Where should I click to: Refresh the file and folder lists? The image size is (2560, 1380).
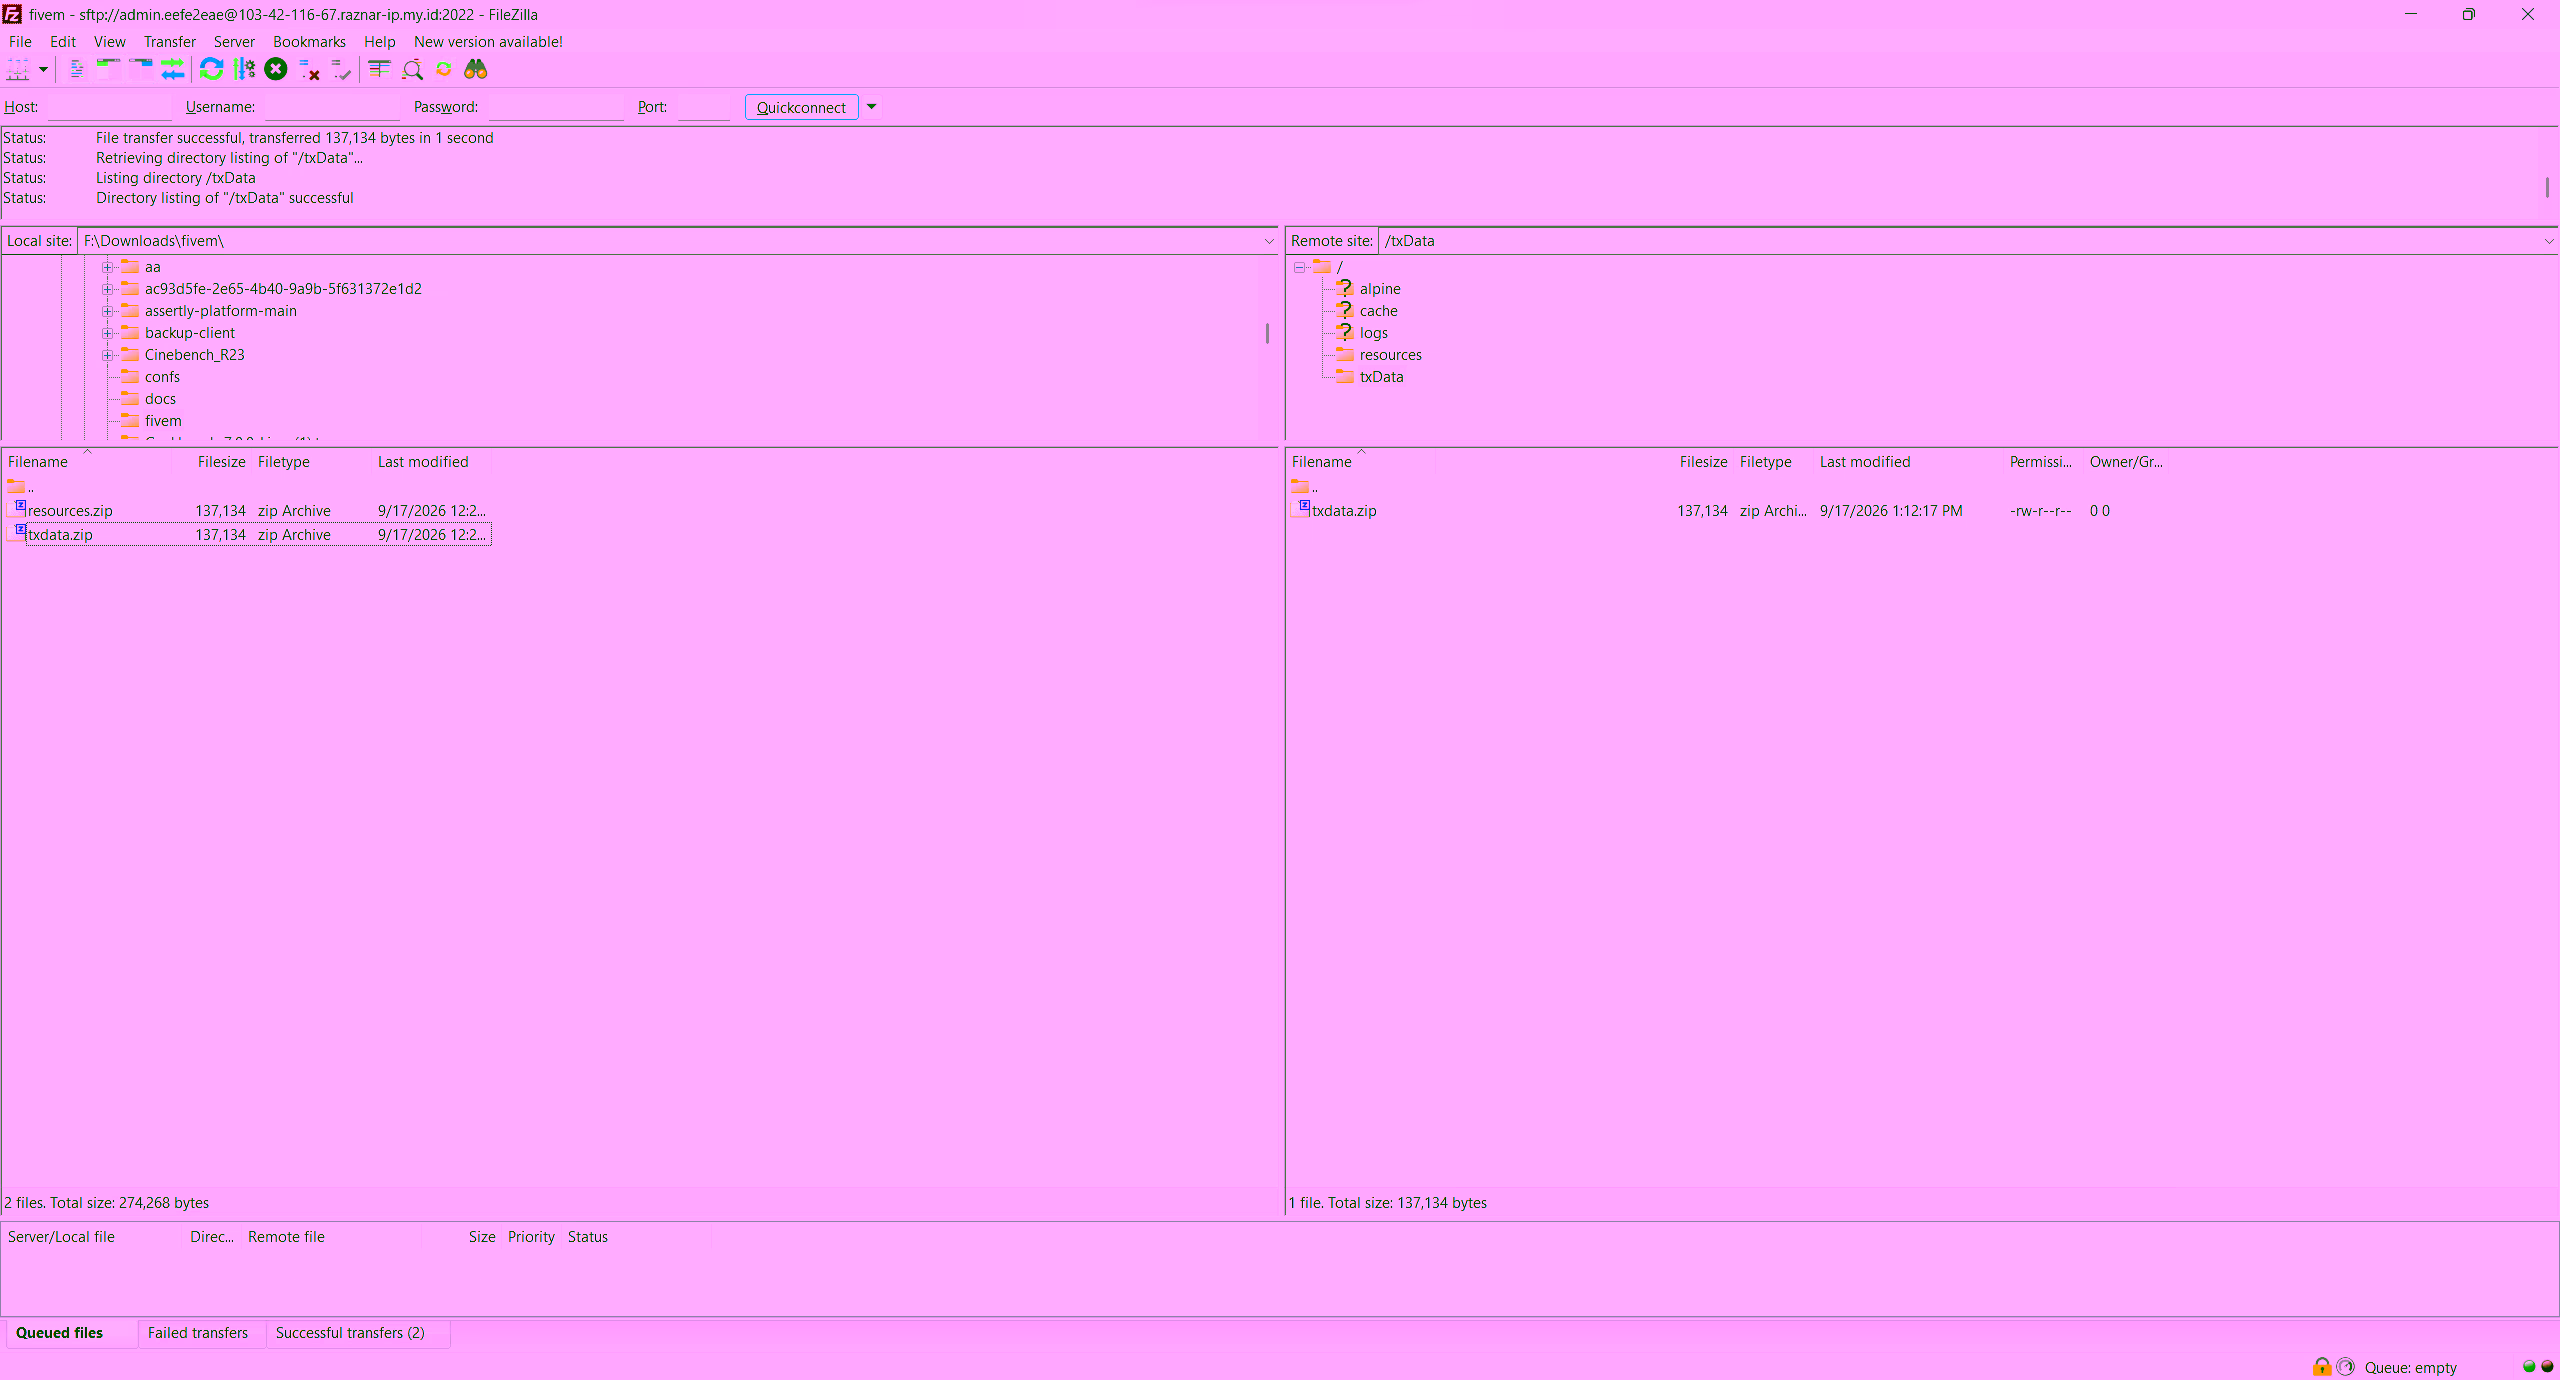tap(212, 69)
